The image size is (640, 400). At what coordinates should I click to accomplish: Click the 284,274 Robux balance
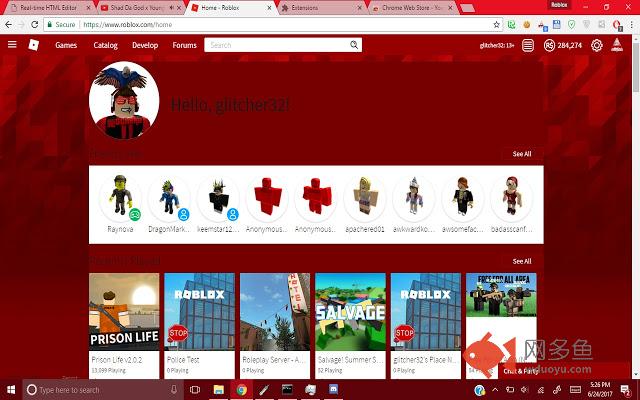pyautogui.click(x=570, y=45)
